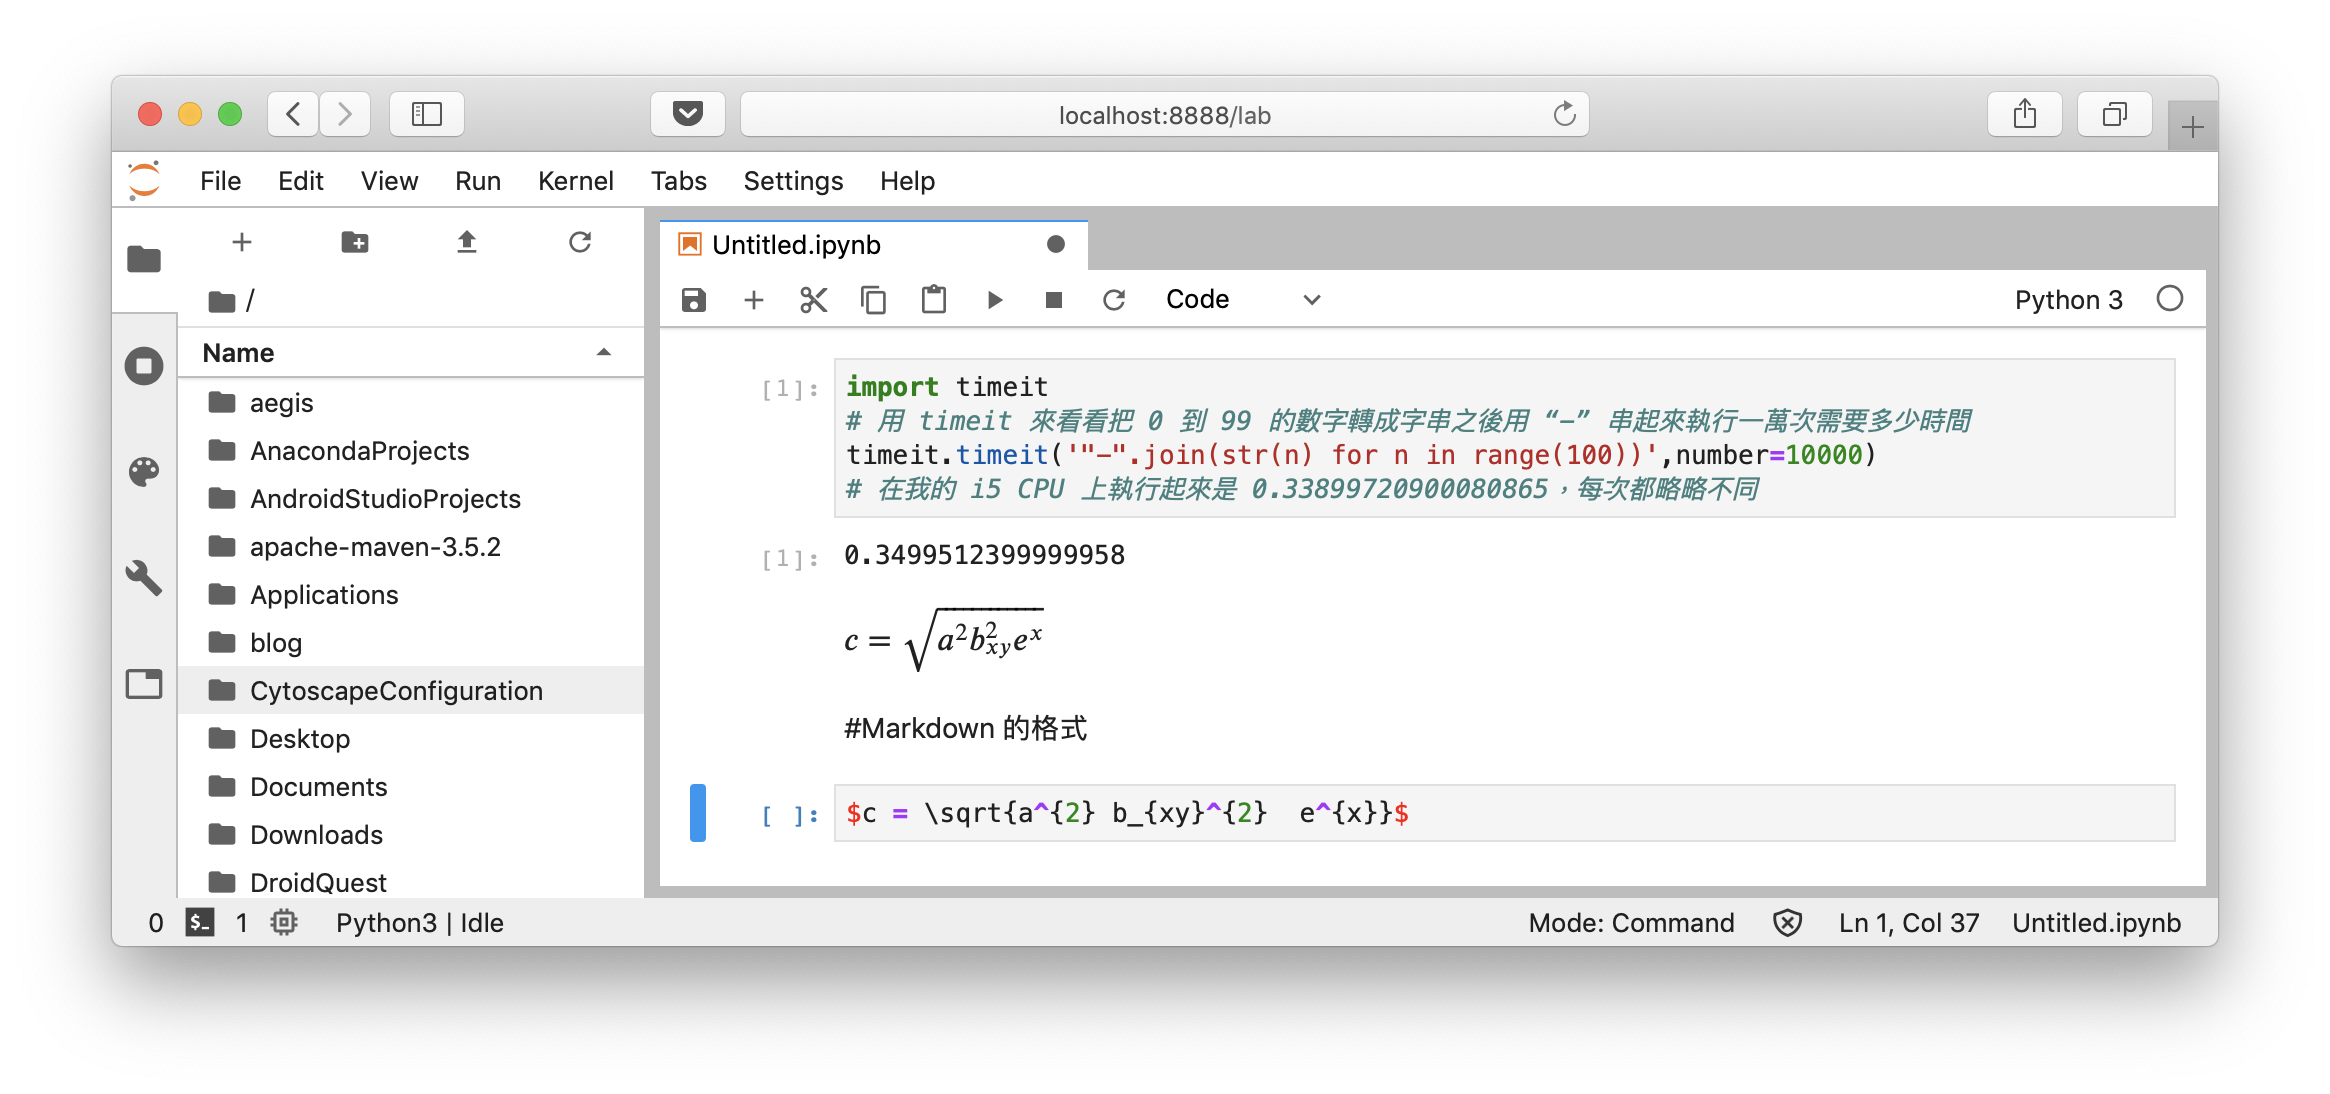Upload files with the upload icon

pos(467,242)
